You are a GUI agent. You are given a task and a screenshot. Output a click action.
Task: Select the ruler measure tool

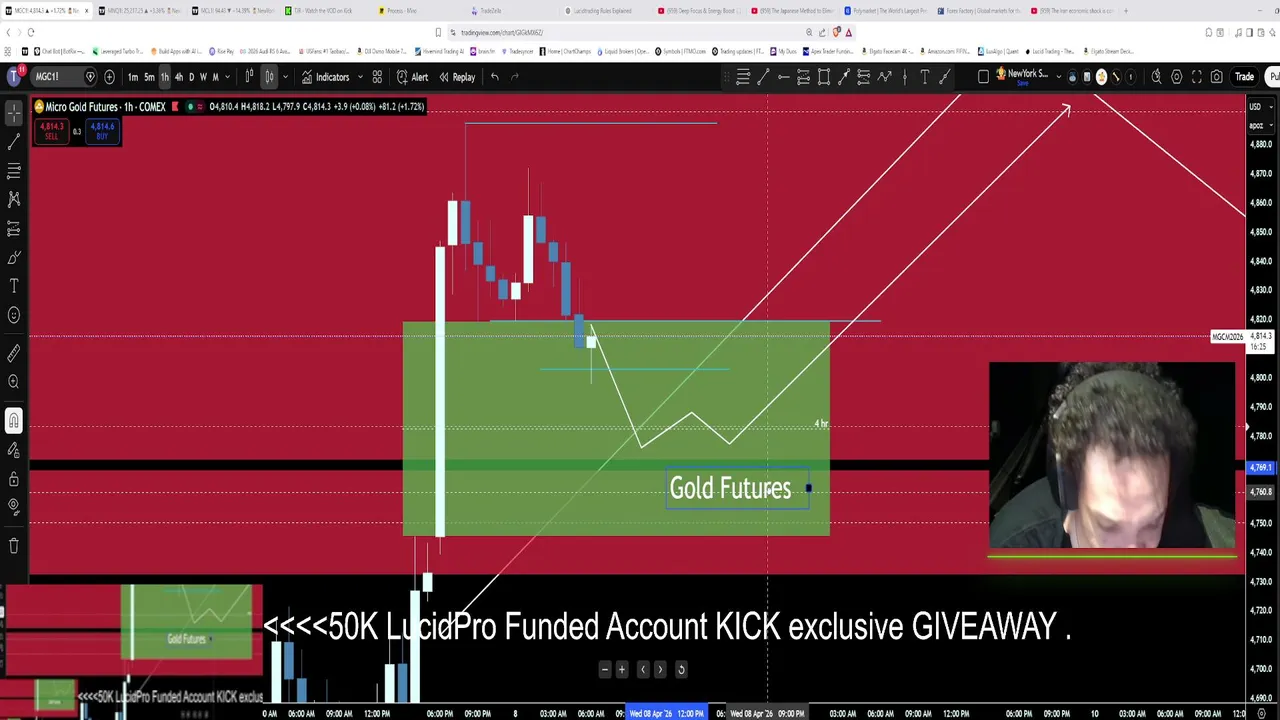14,353
